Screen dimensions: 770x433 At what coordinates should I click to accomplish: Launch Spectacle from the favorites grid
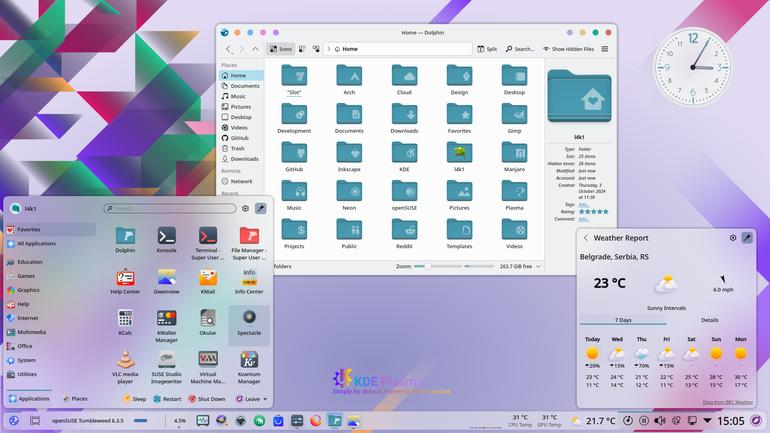click(x=249, y=324)
